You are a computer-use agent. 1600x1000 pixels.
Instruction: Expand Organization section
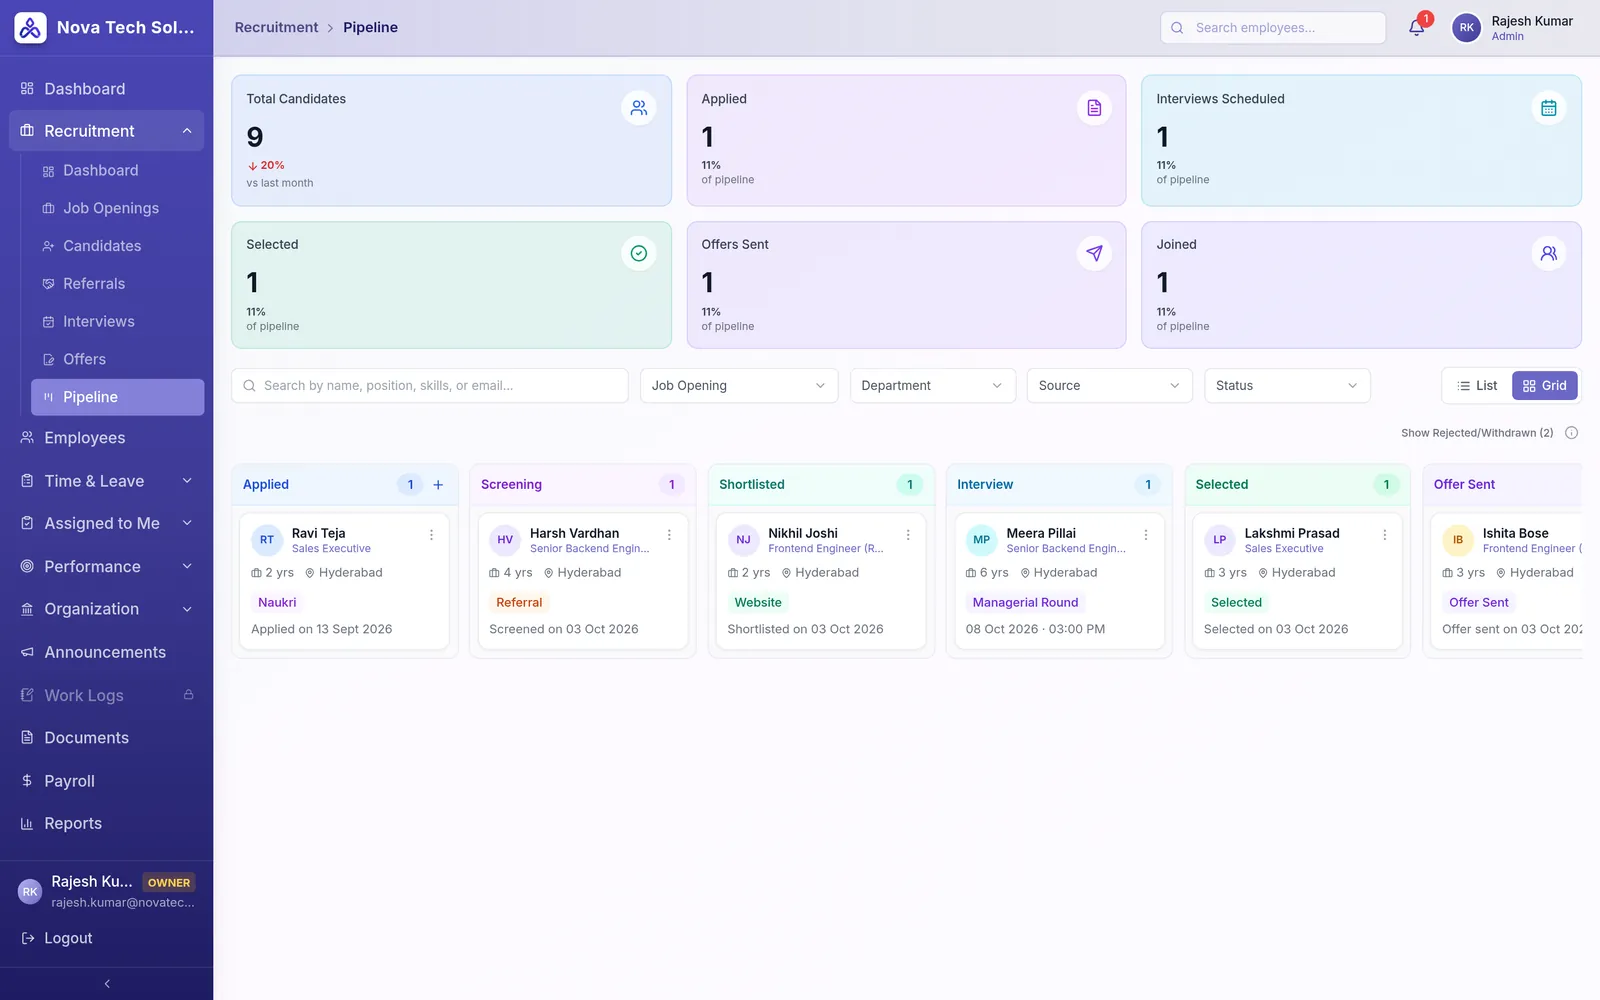tap(106, 609)
